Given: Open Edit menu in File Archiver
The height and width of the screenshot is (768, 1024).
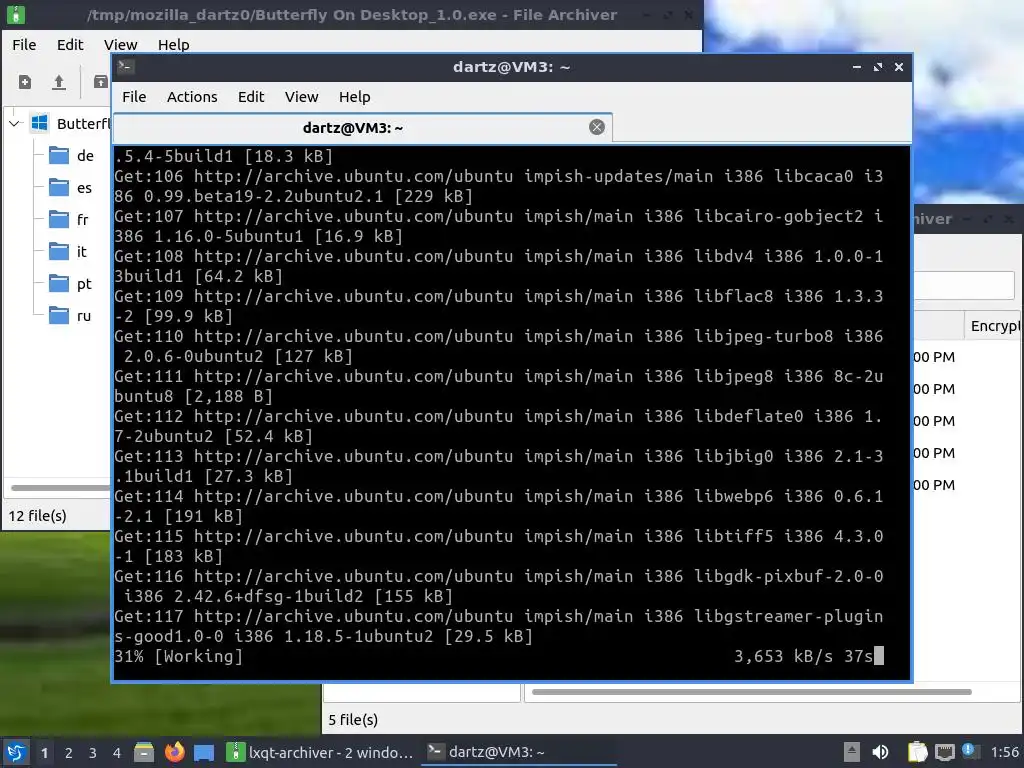Looking at the screenshot, I should click(70, 44).
